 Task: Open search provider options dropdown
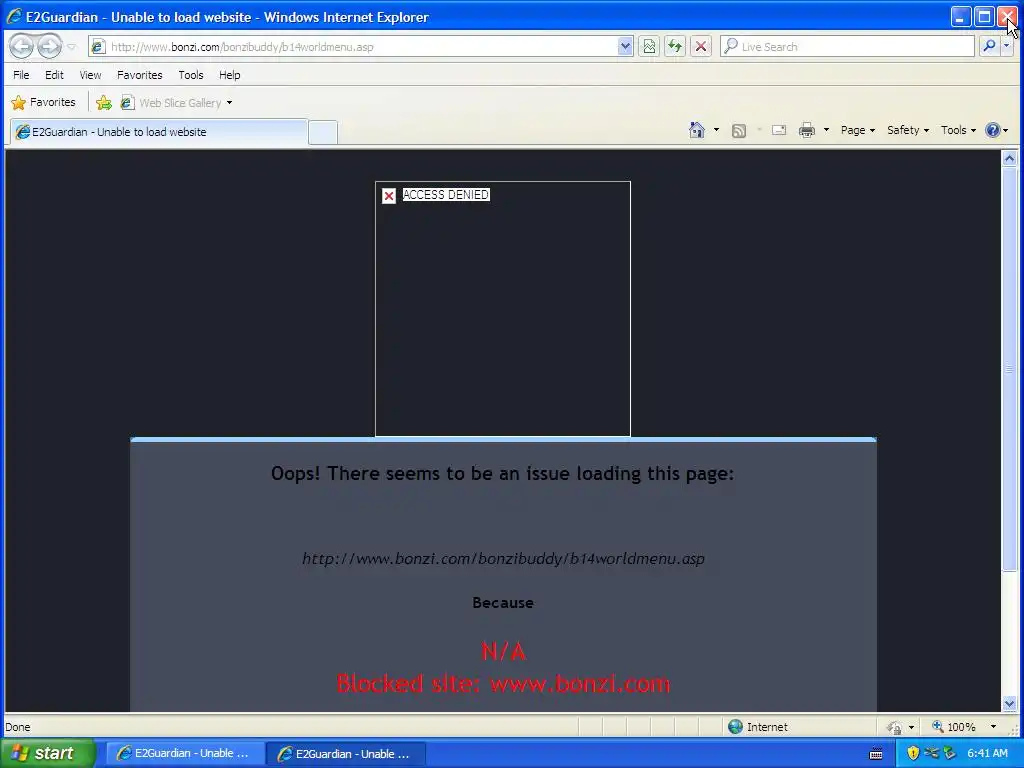[1007, 46]
